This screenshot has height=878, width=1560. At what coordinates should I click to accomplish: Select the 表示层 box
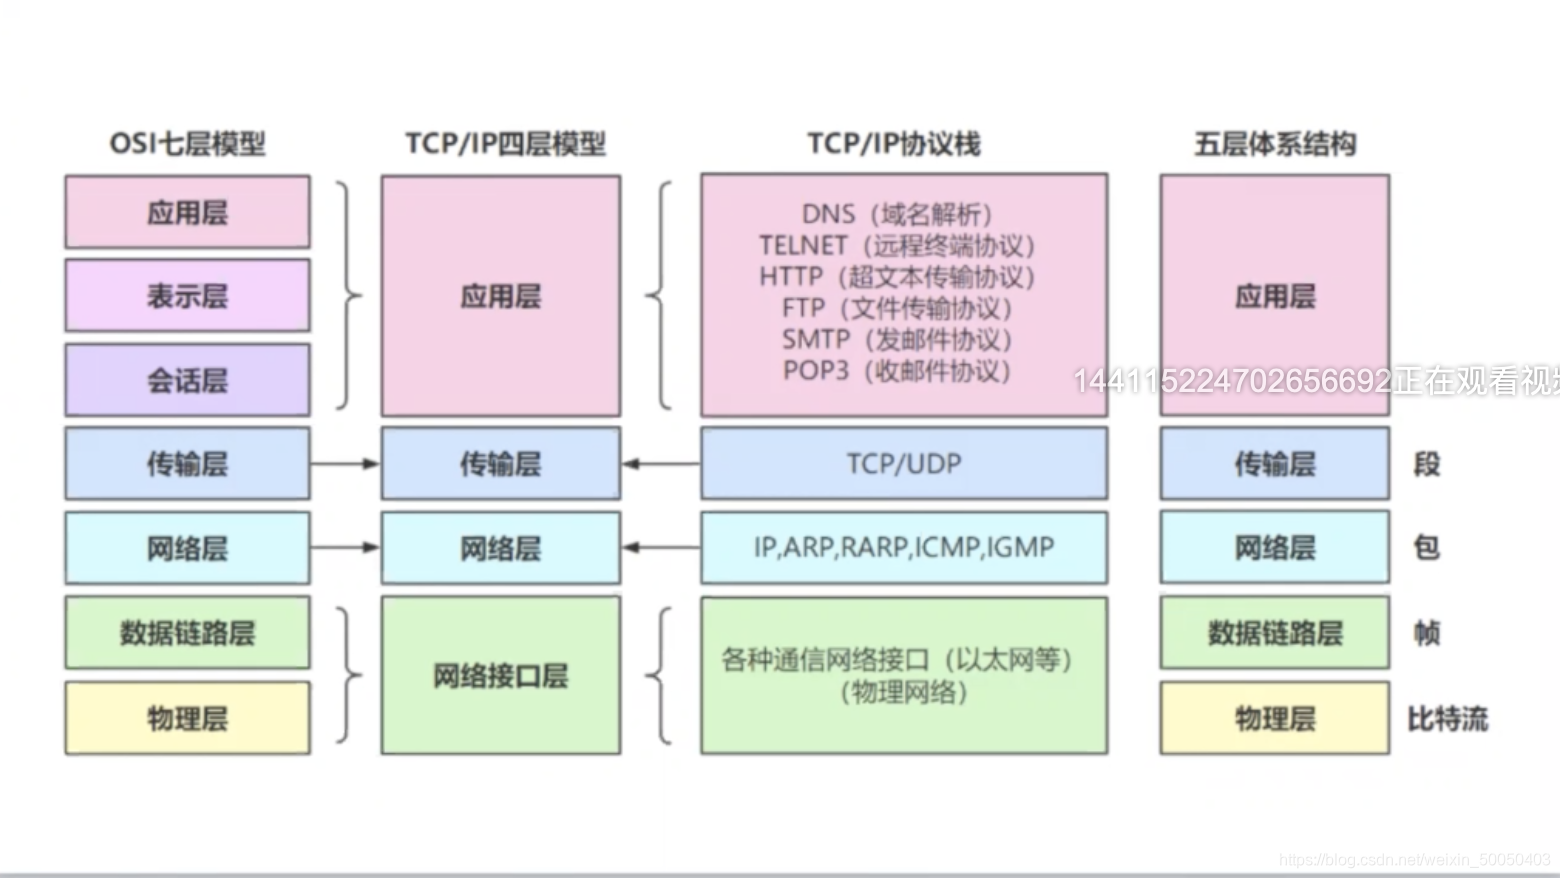click(188, 296)
